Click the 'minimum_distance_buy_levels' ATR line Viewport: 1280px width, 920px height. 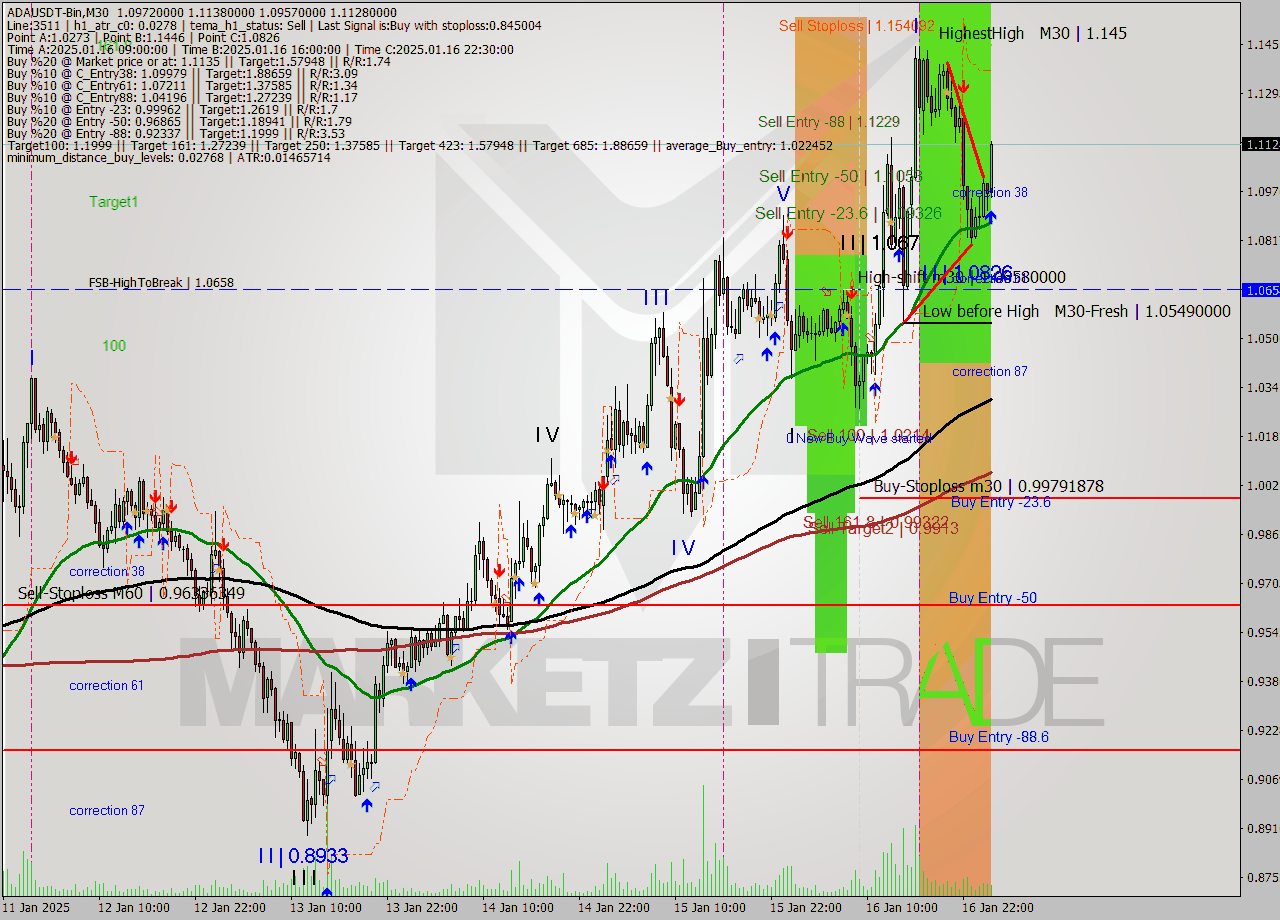(168, 158)
